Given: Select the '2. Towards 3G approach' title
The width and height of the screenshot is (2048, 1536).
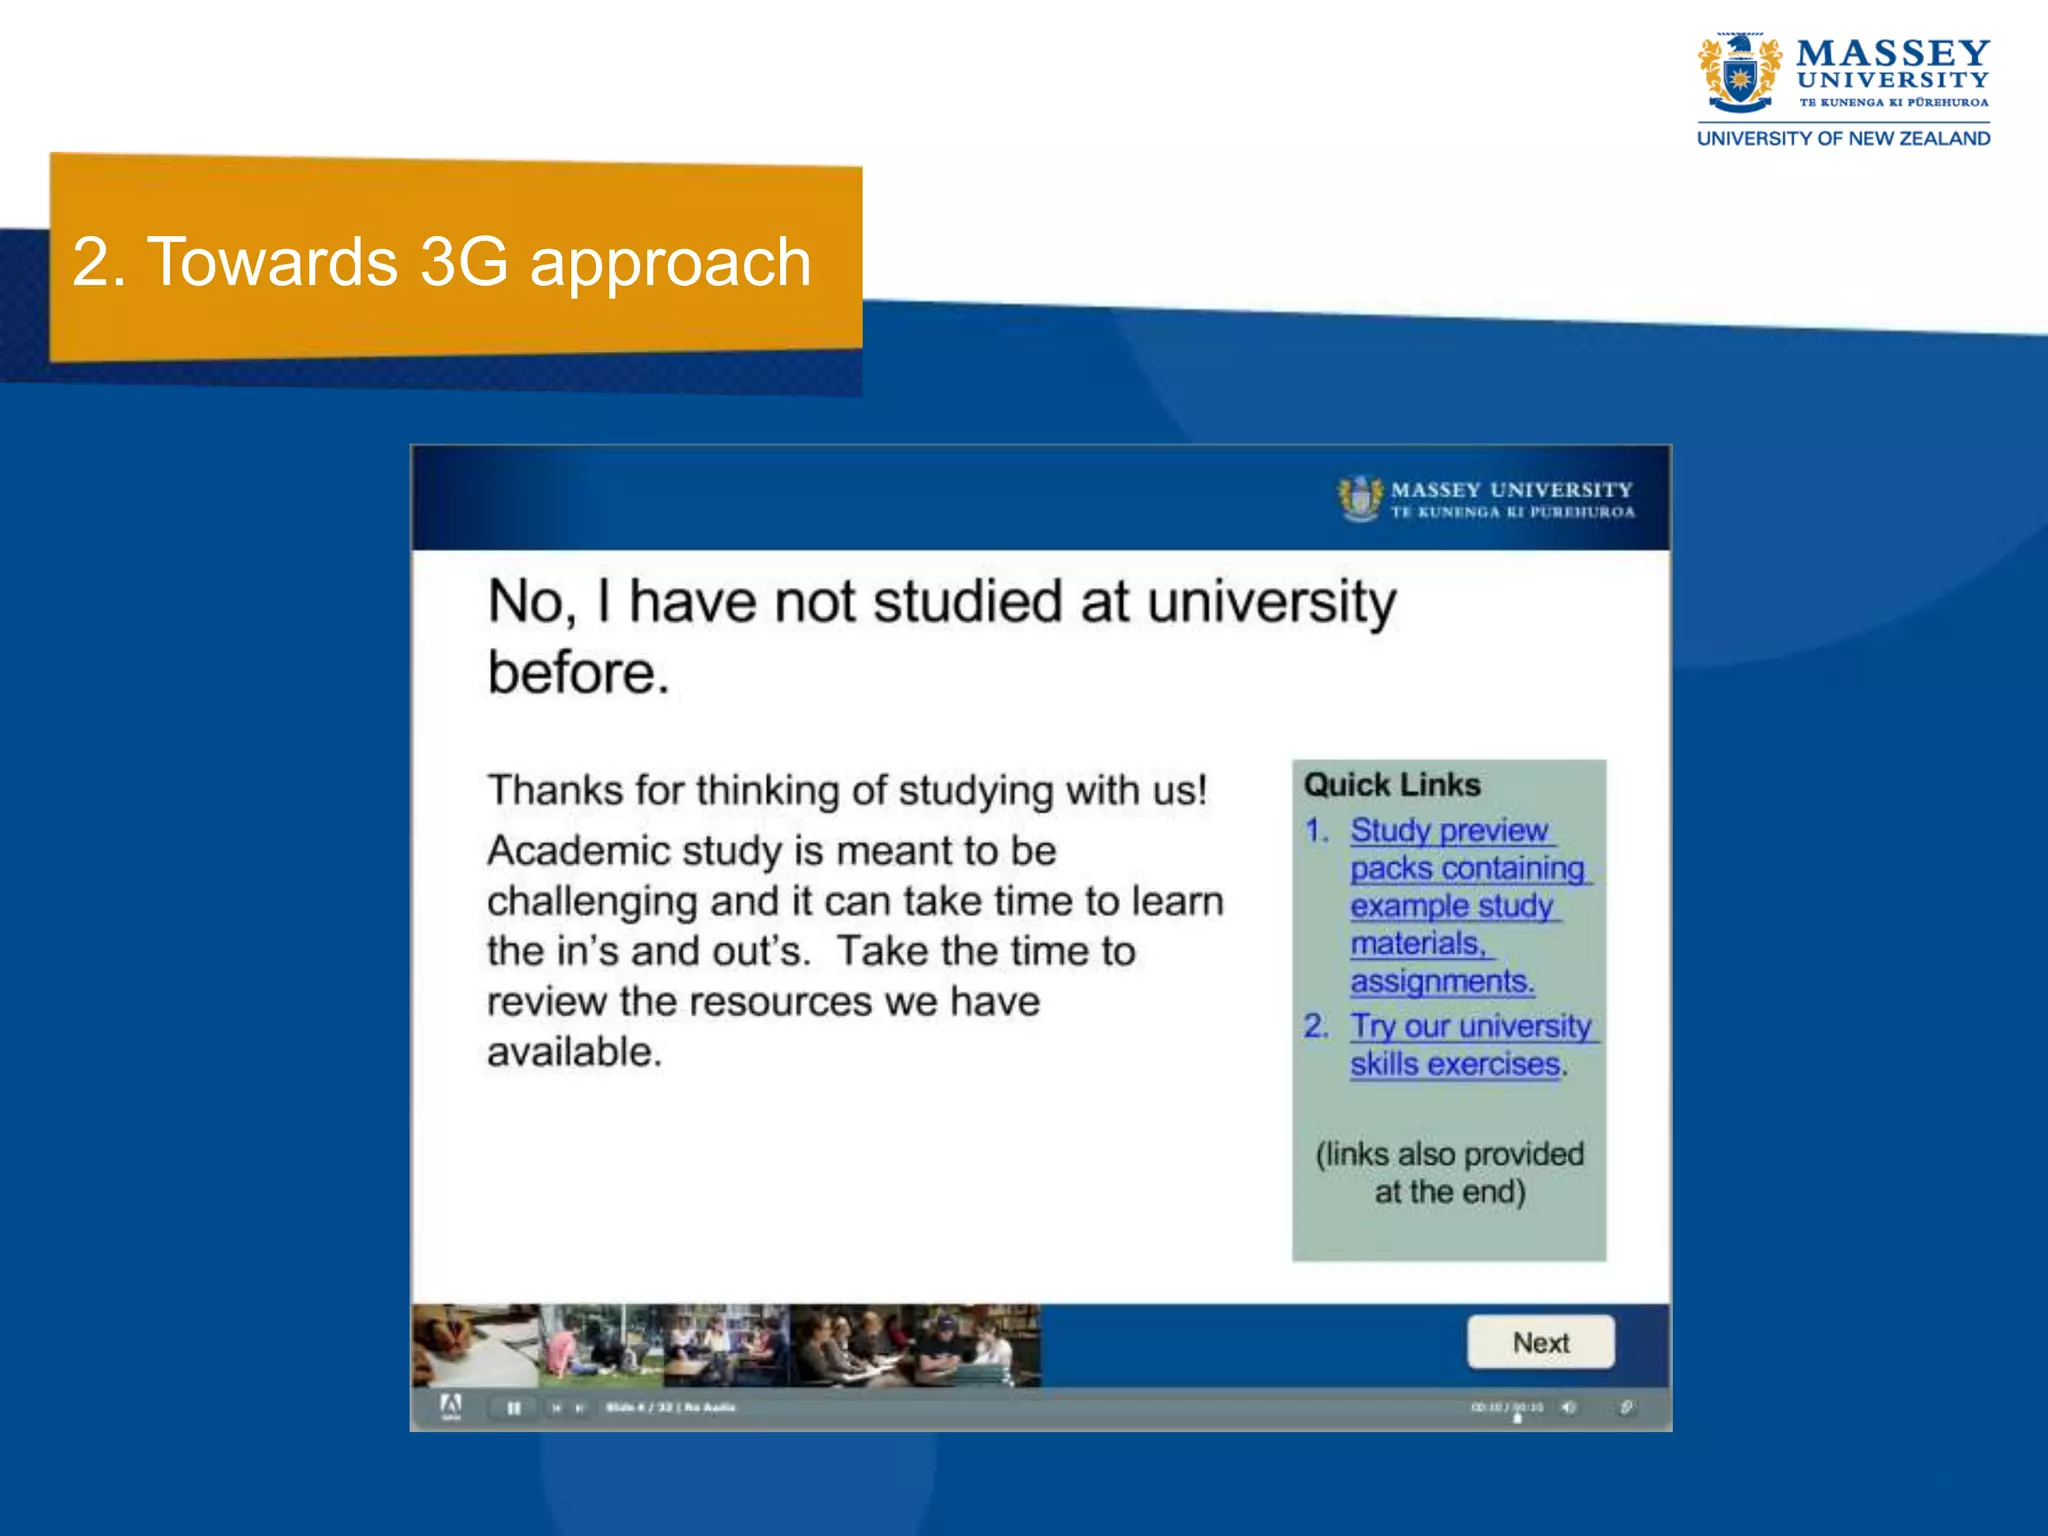Looking at the screenshot, I should click(441, 262).
